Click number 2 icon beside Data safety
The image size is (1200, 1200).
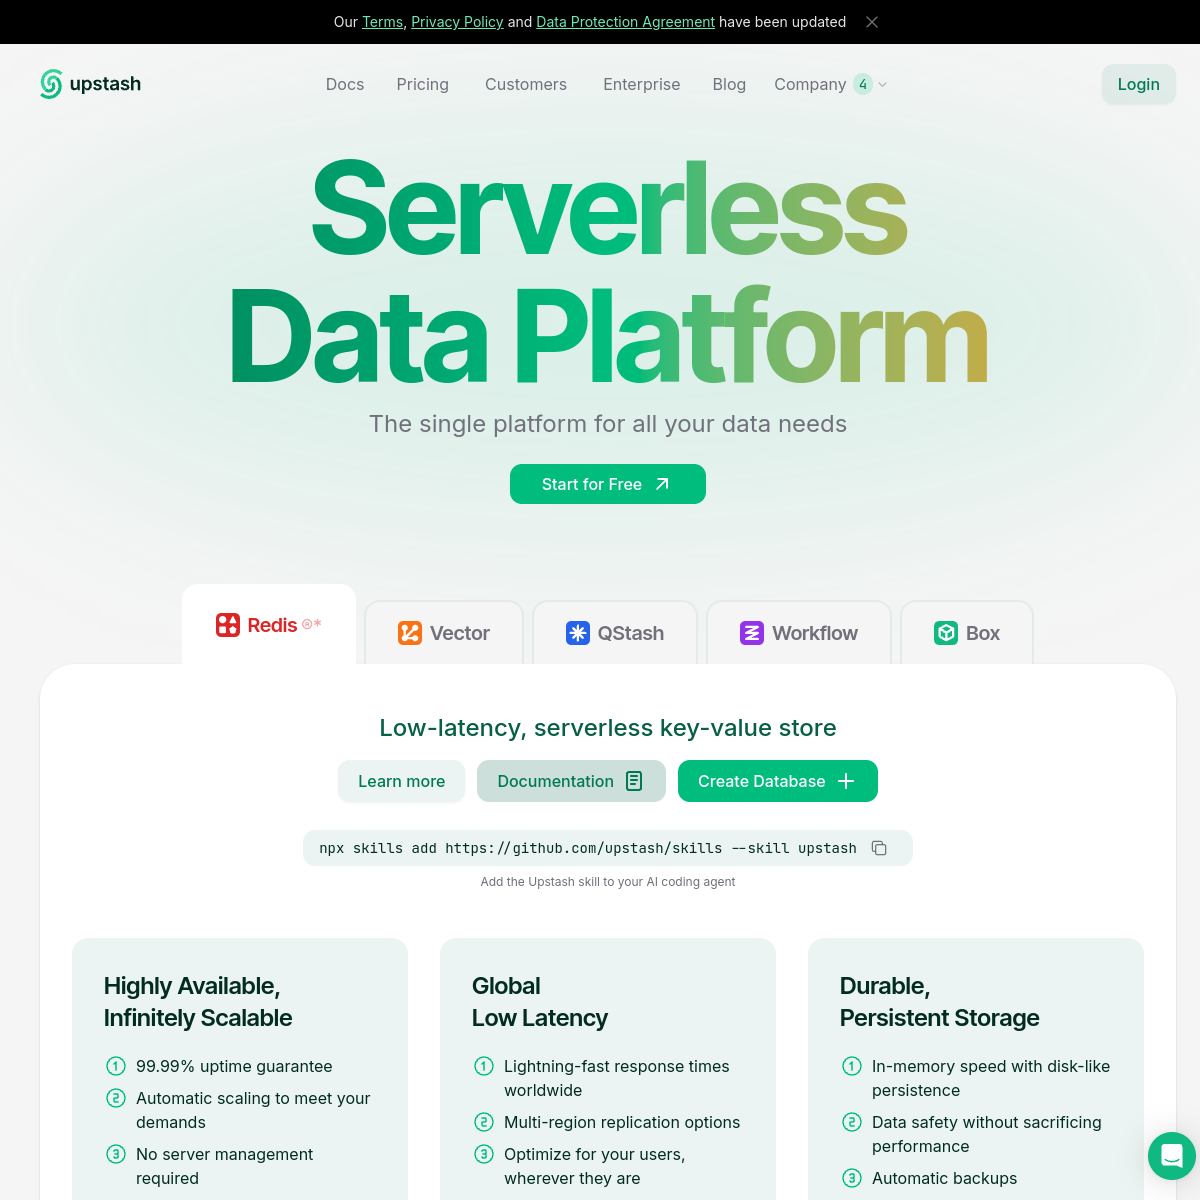click(x=852, y=1122)
